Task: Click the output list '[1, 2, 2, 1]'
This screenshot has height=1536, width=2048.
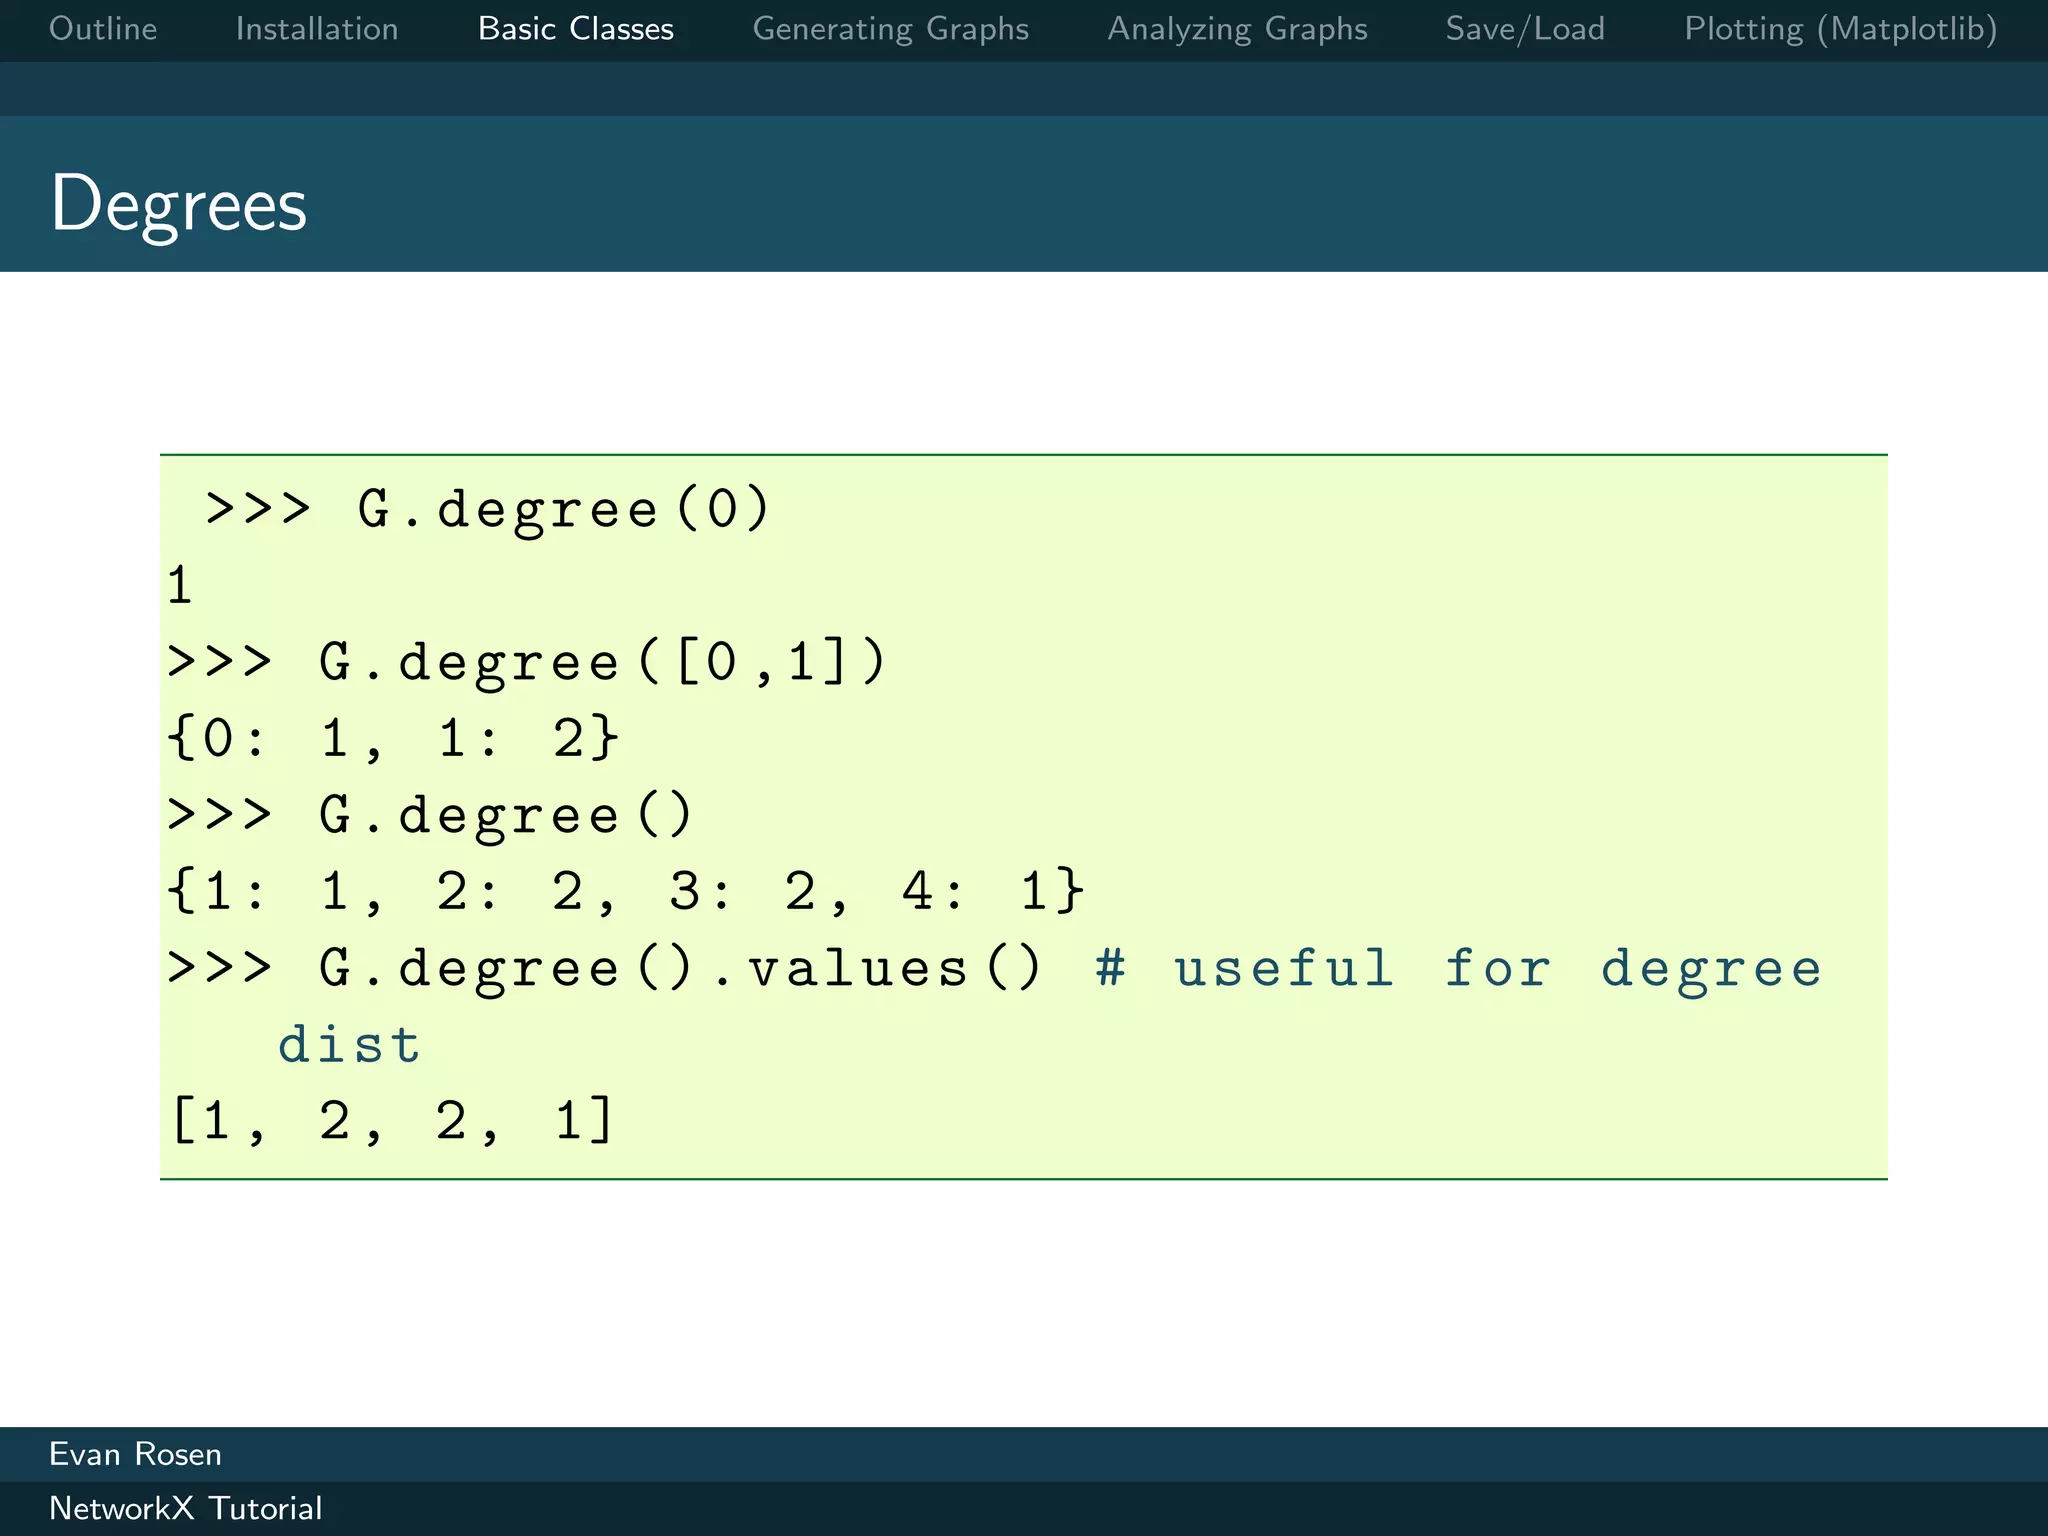Action: [392, 1120]
